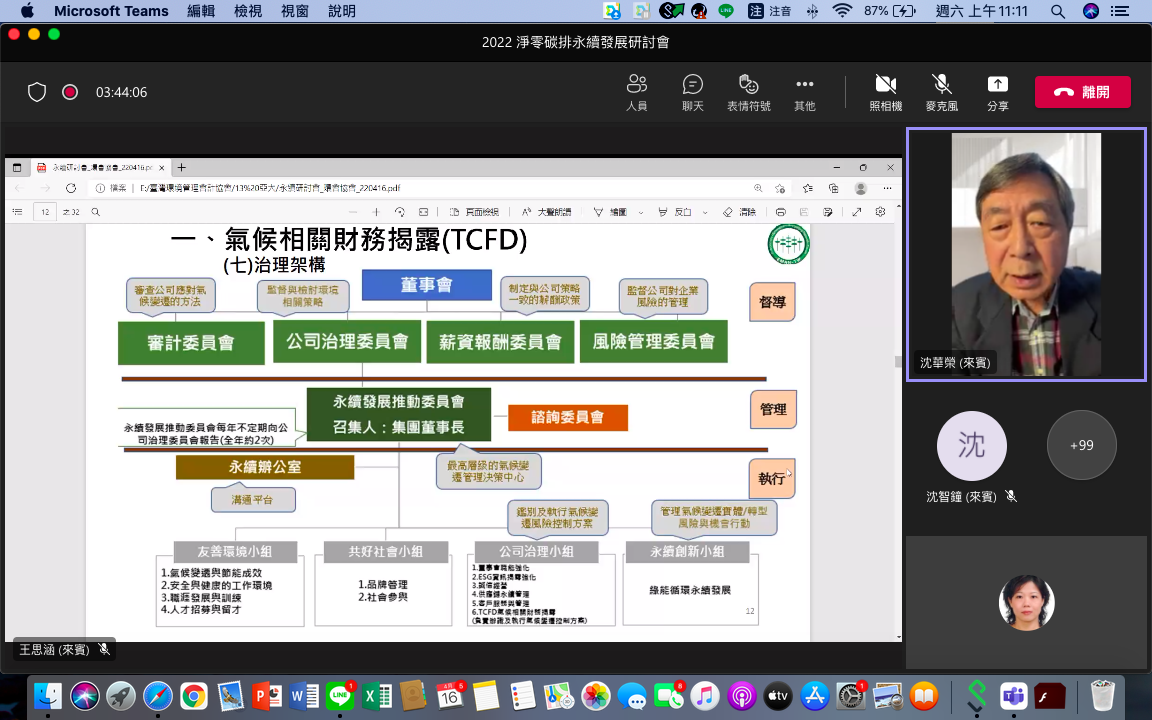
Task: Open the 人員 participants panel
Action: [x=636, y=93]
